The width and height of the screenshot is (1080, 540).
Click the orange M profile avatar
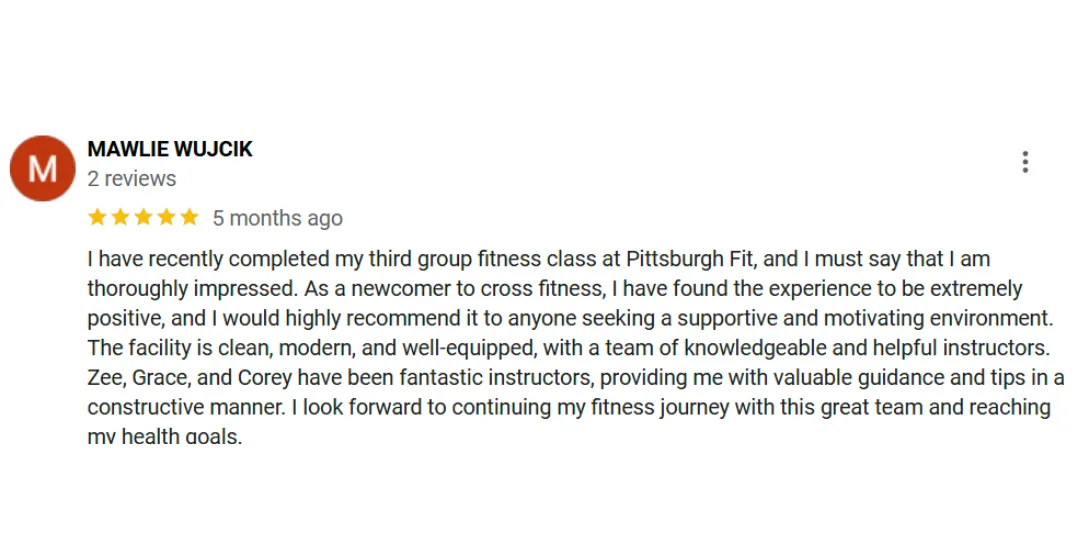[42, 169]
